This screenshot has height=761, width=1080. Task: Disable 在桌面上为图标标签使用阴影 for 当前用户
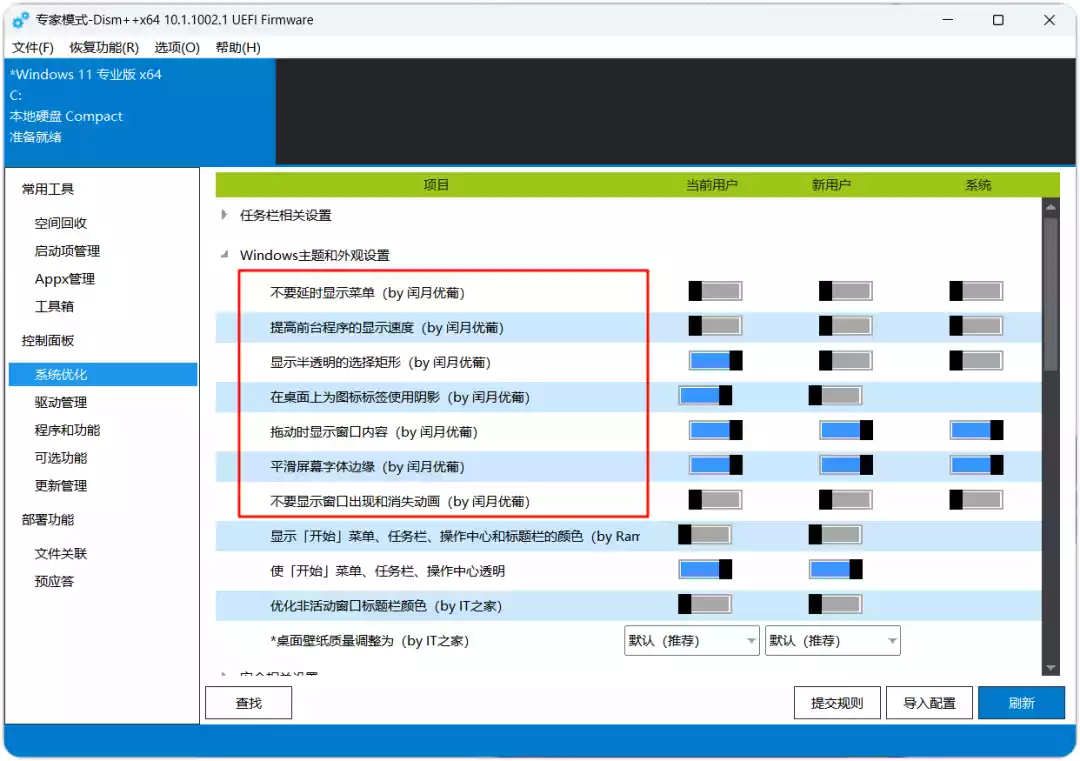click(x=705, y=395)
